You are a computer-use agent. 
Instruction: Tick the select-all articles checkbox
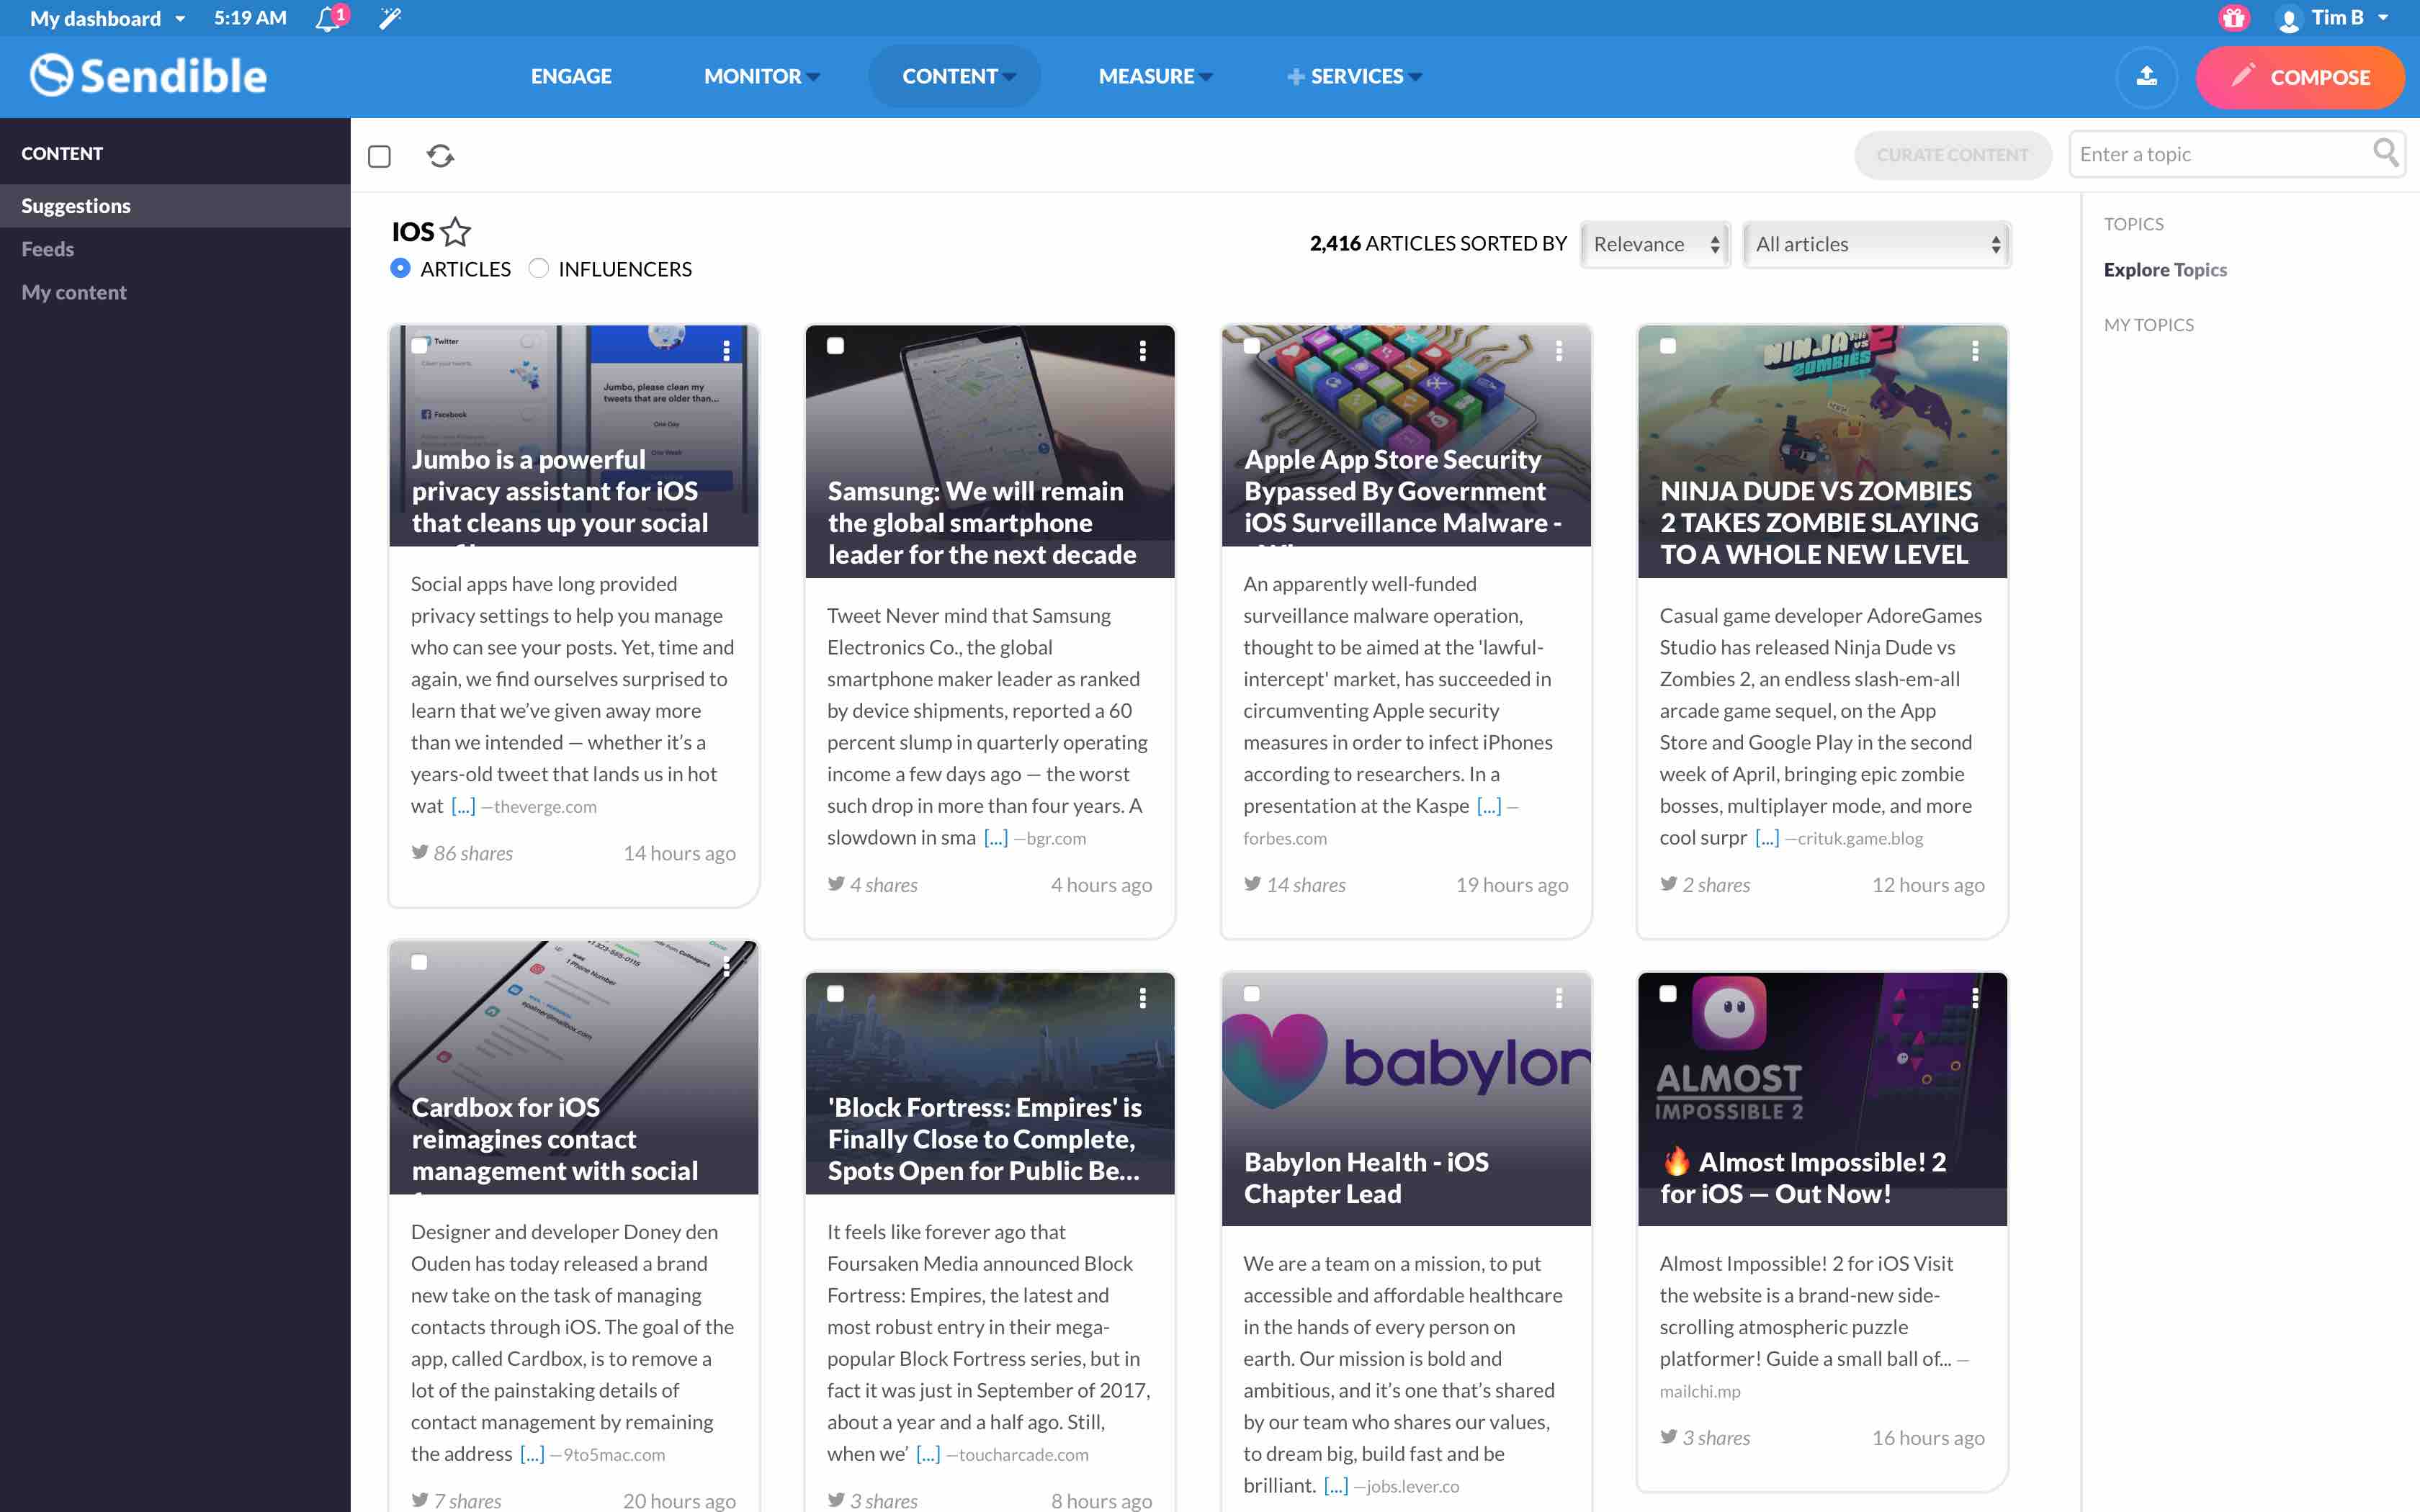[379, 156]
